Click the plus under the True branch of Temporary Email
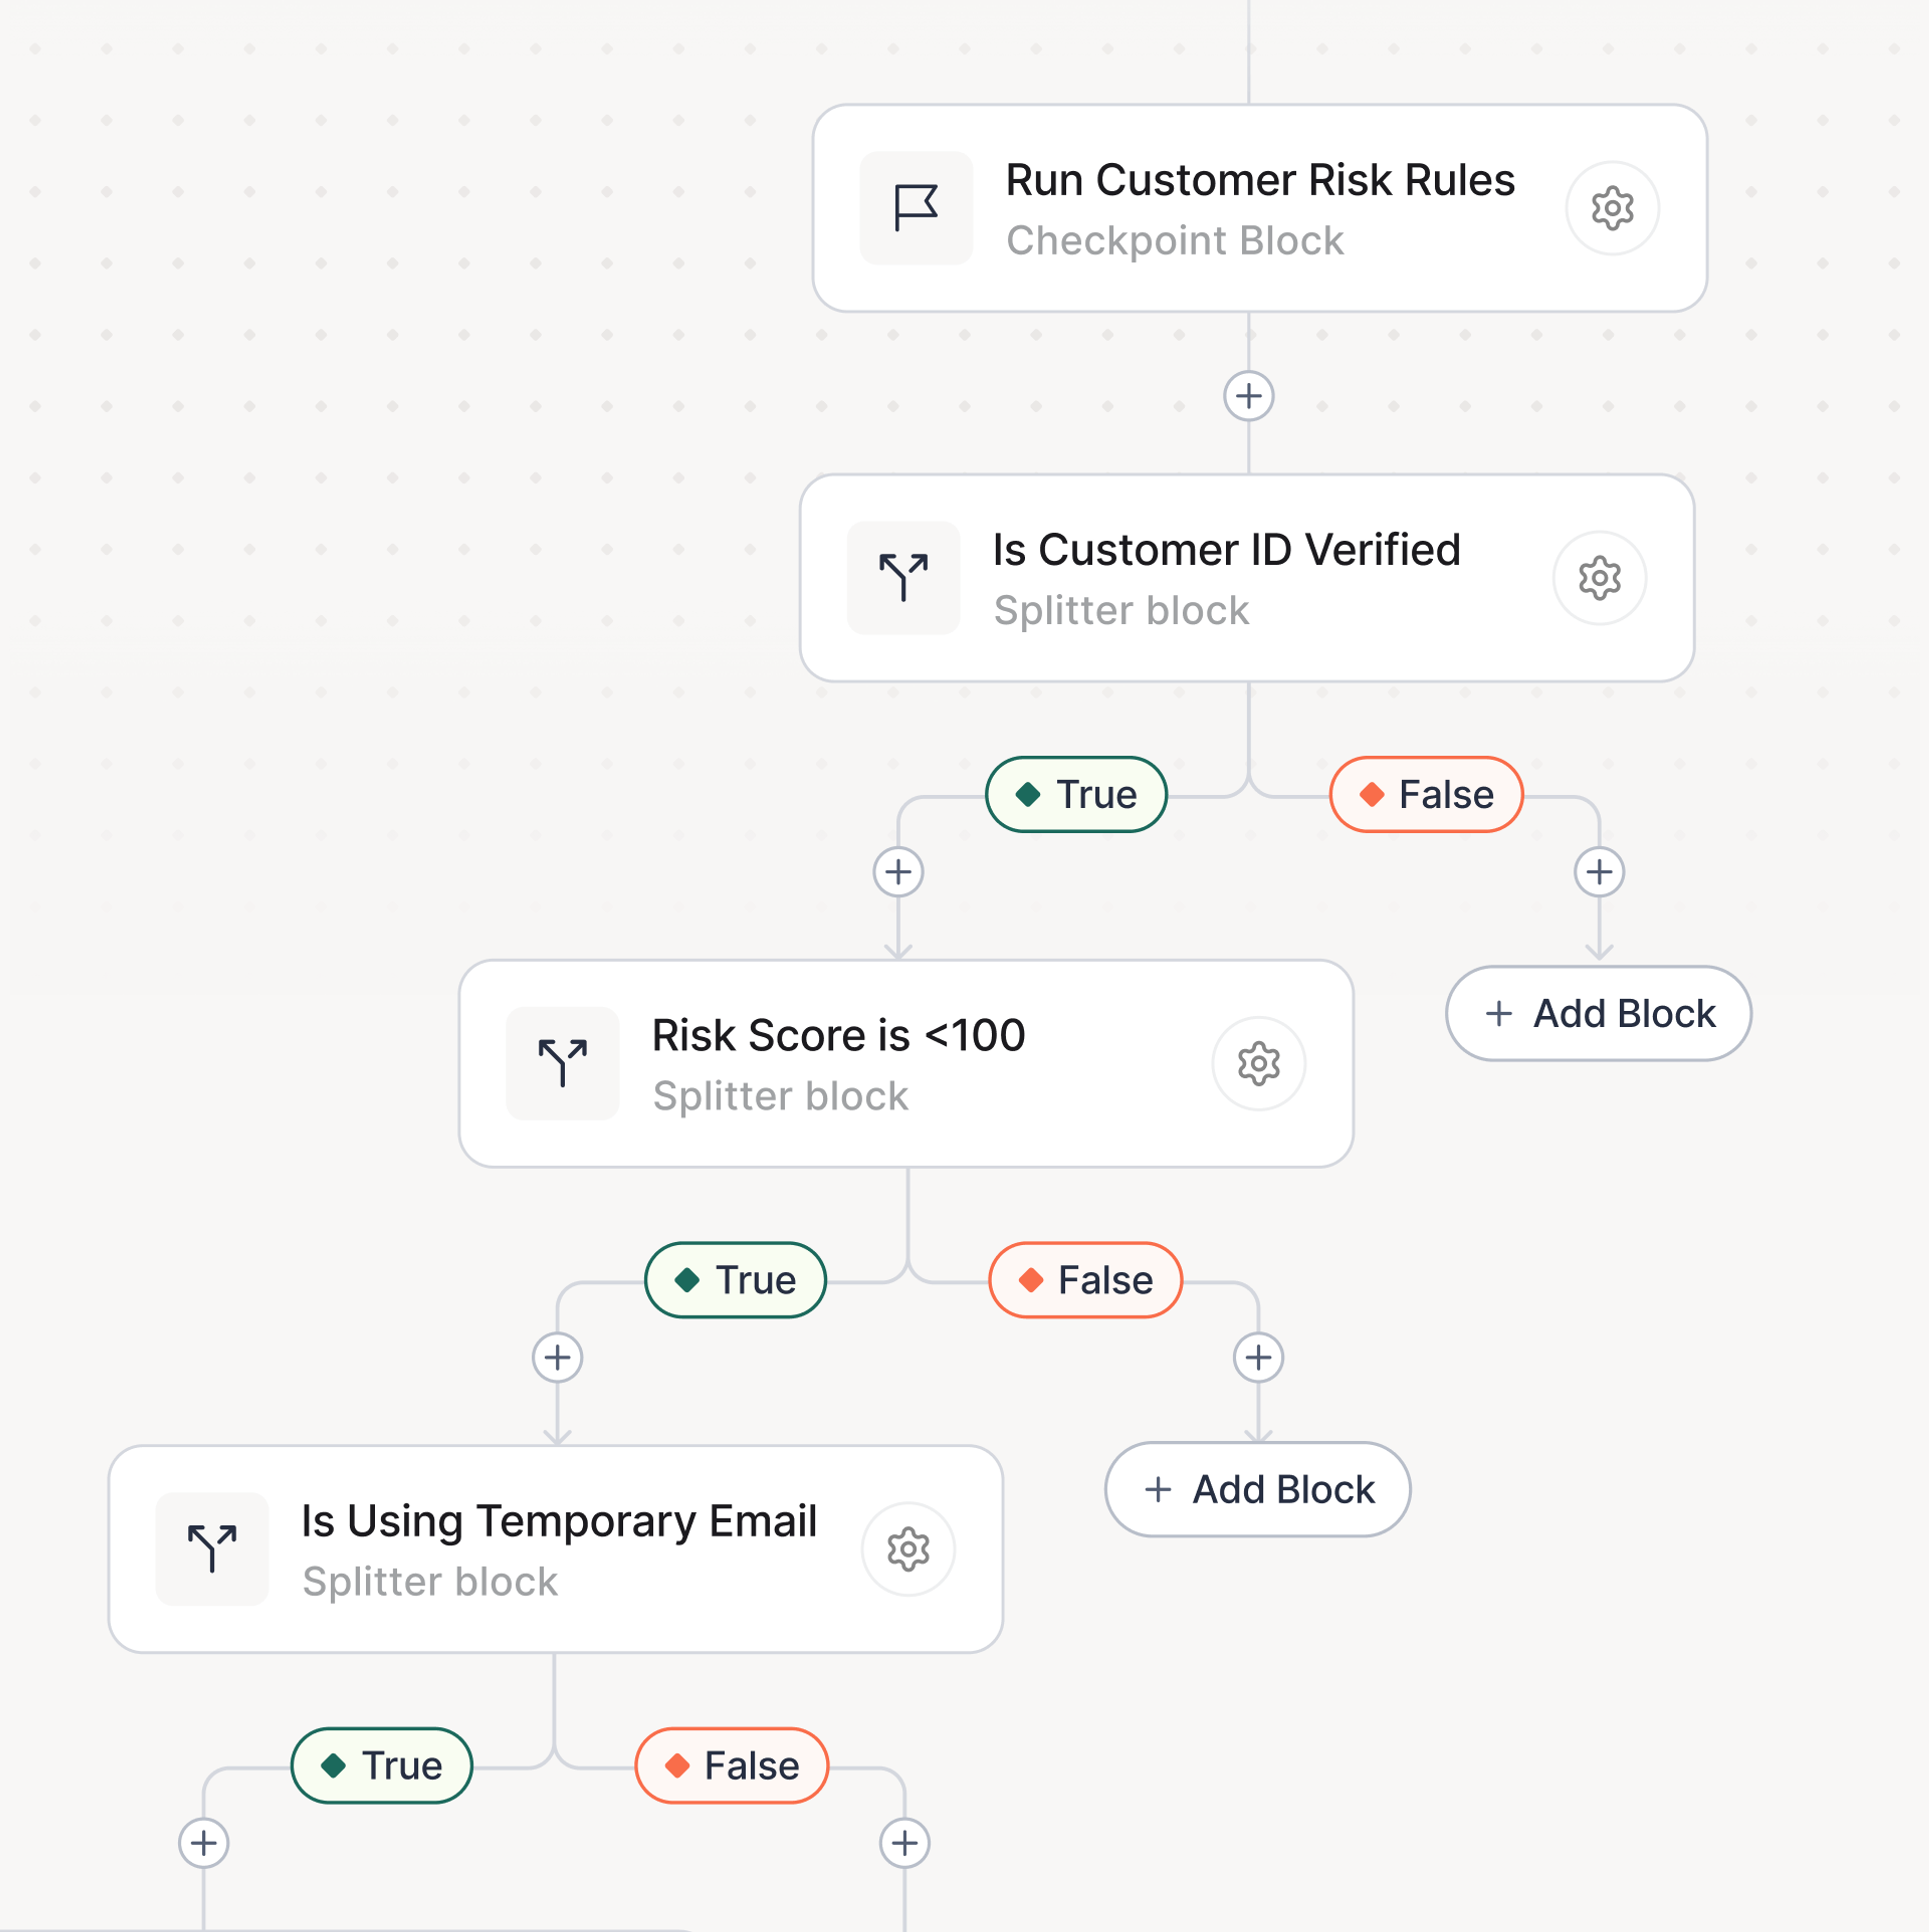Viewport: 1929px width, 1932px height. [203, 1842]
